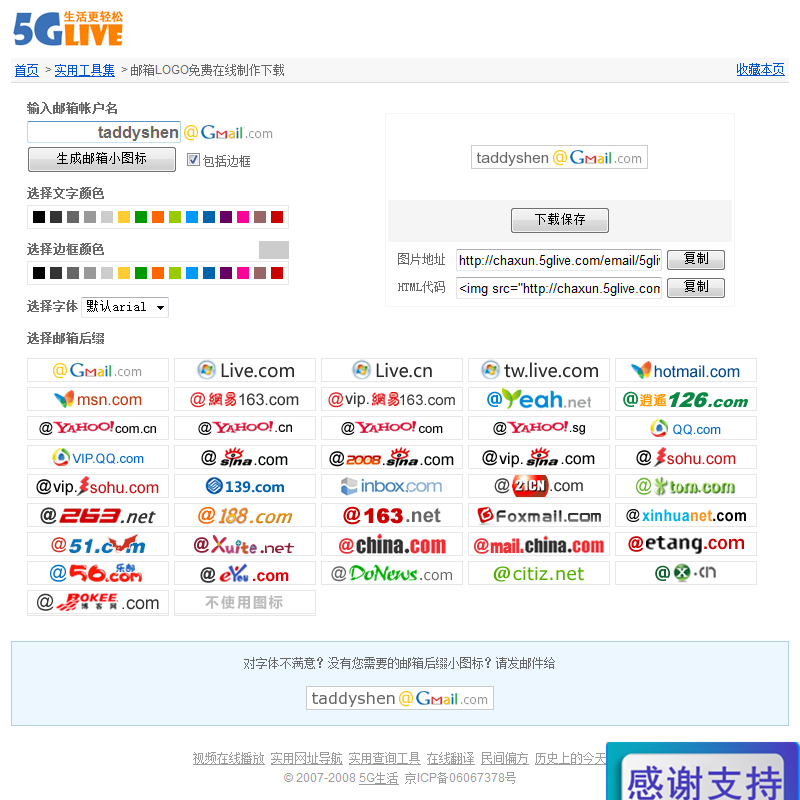The width and height of the screenshot is (800, 800).
Task: Focus the email username input field
Action: click(104, 132)
